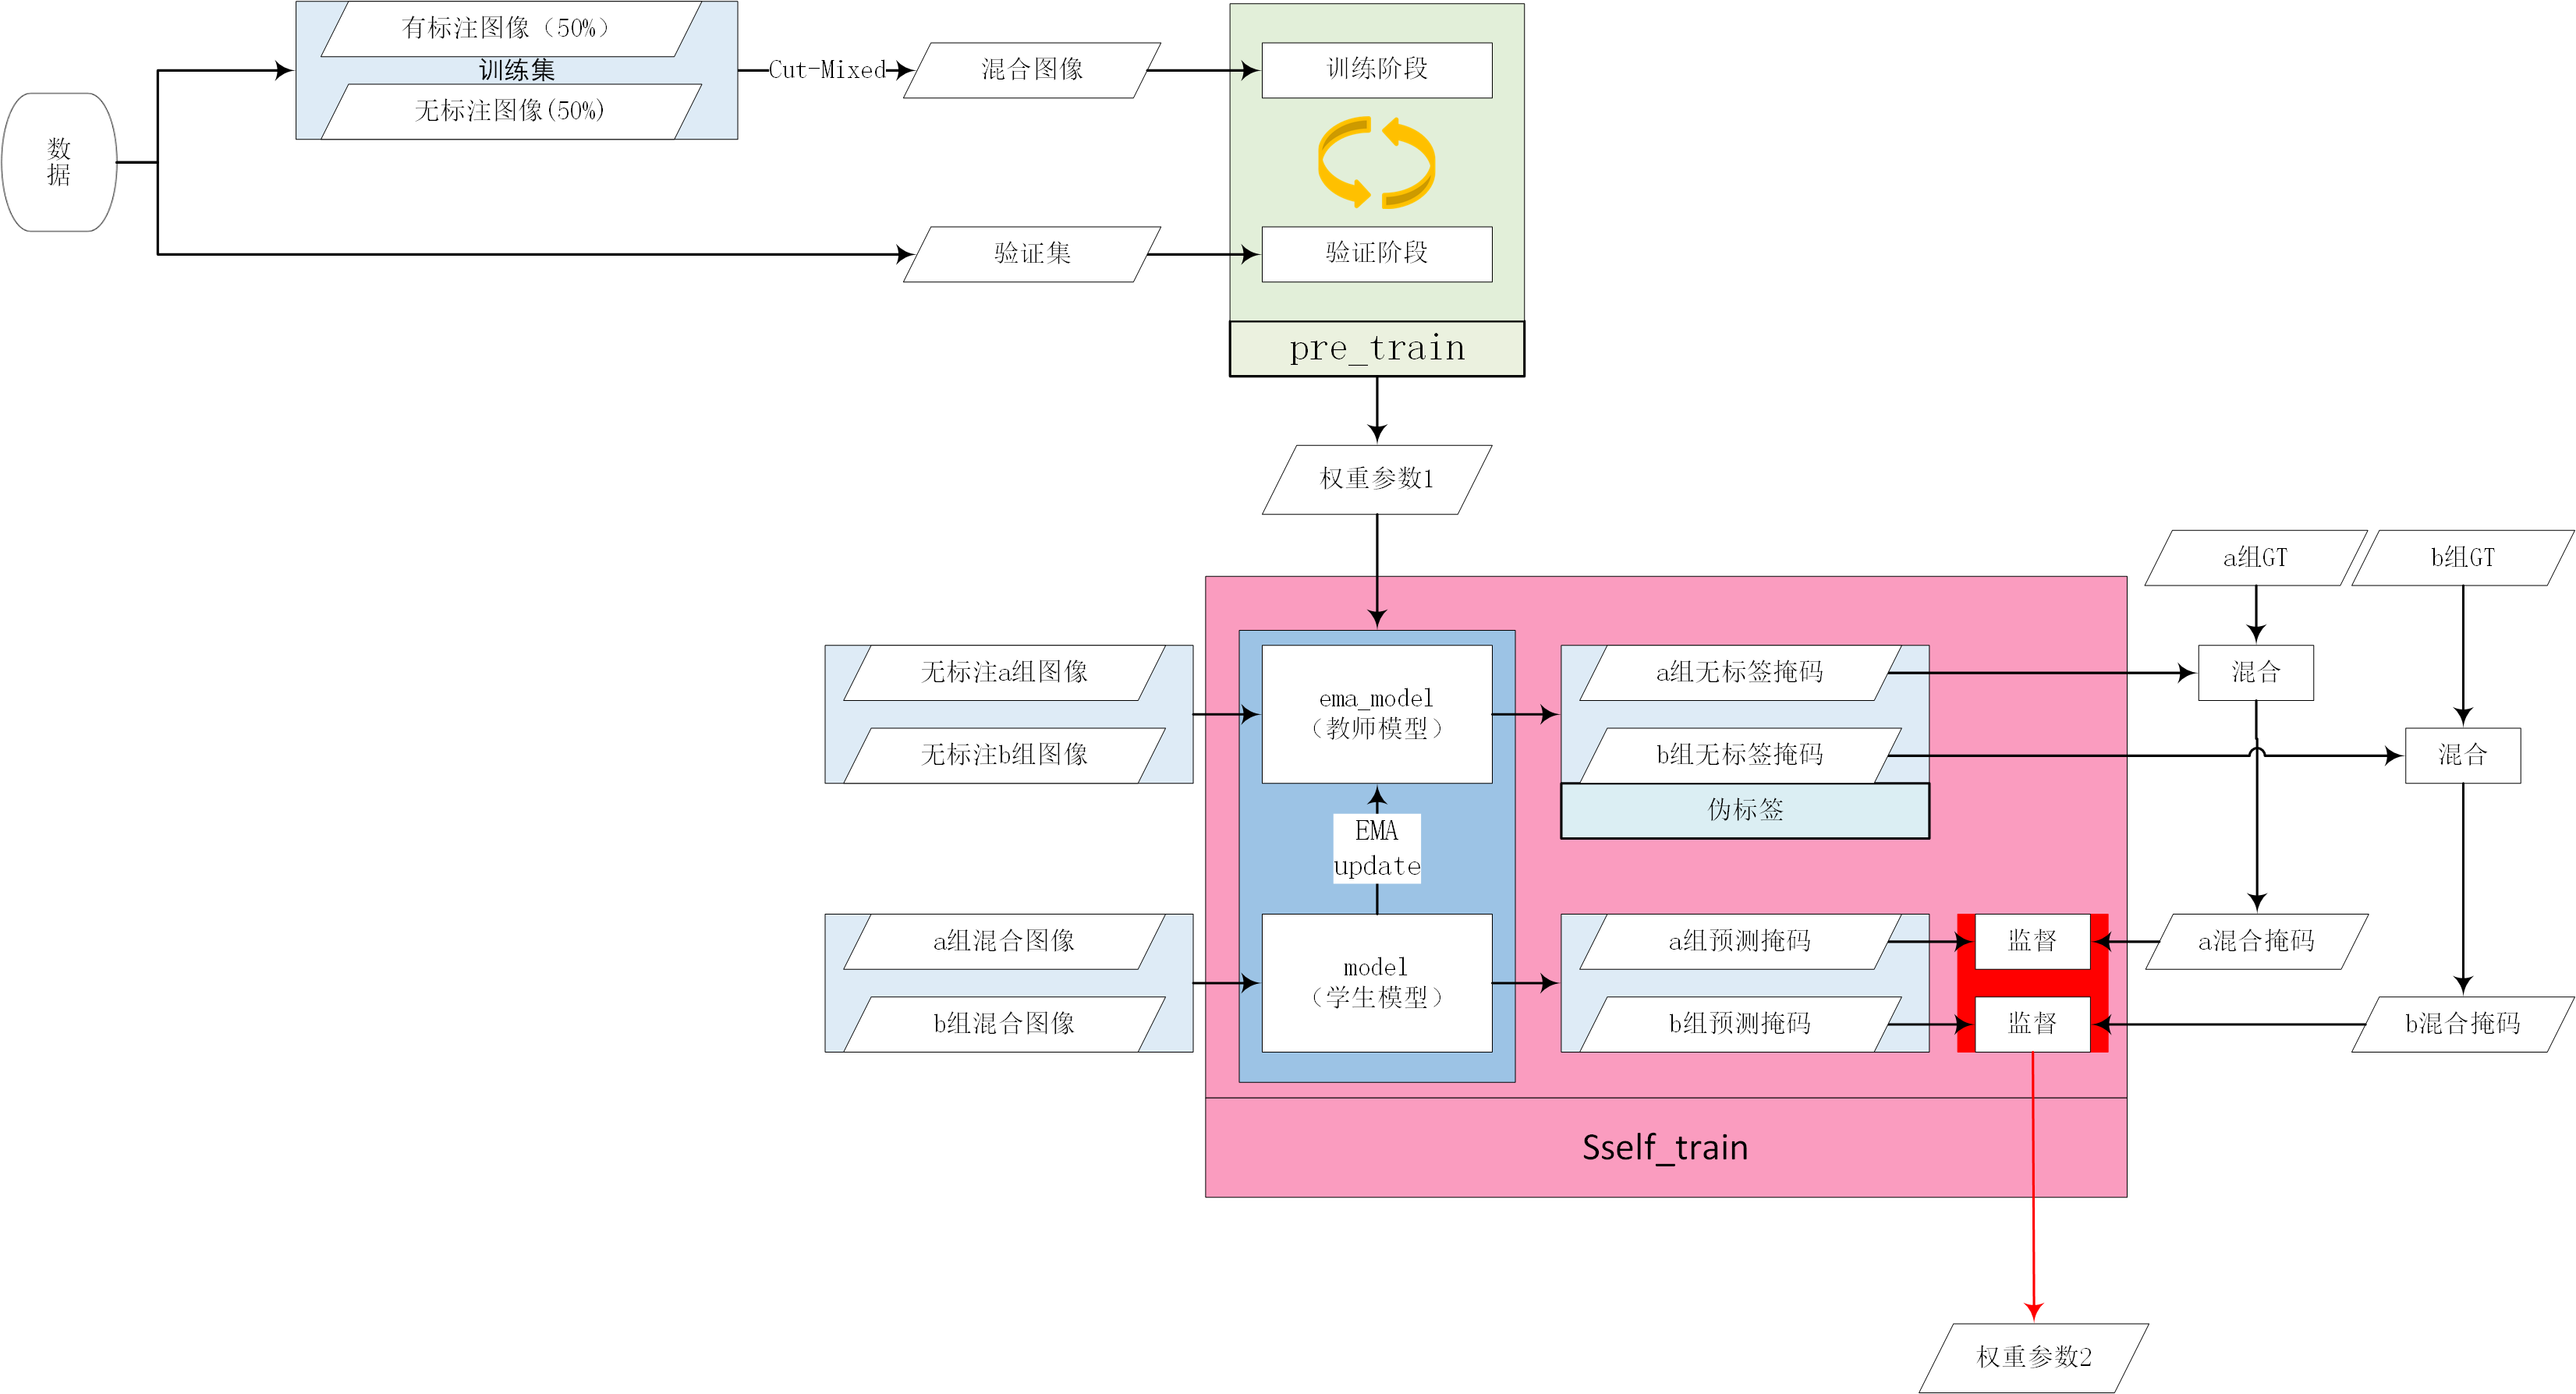Viewport: 2576px width, 1394px height.
Task: Click the ema_model teacher model box
Action: tap(1376, 714)
